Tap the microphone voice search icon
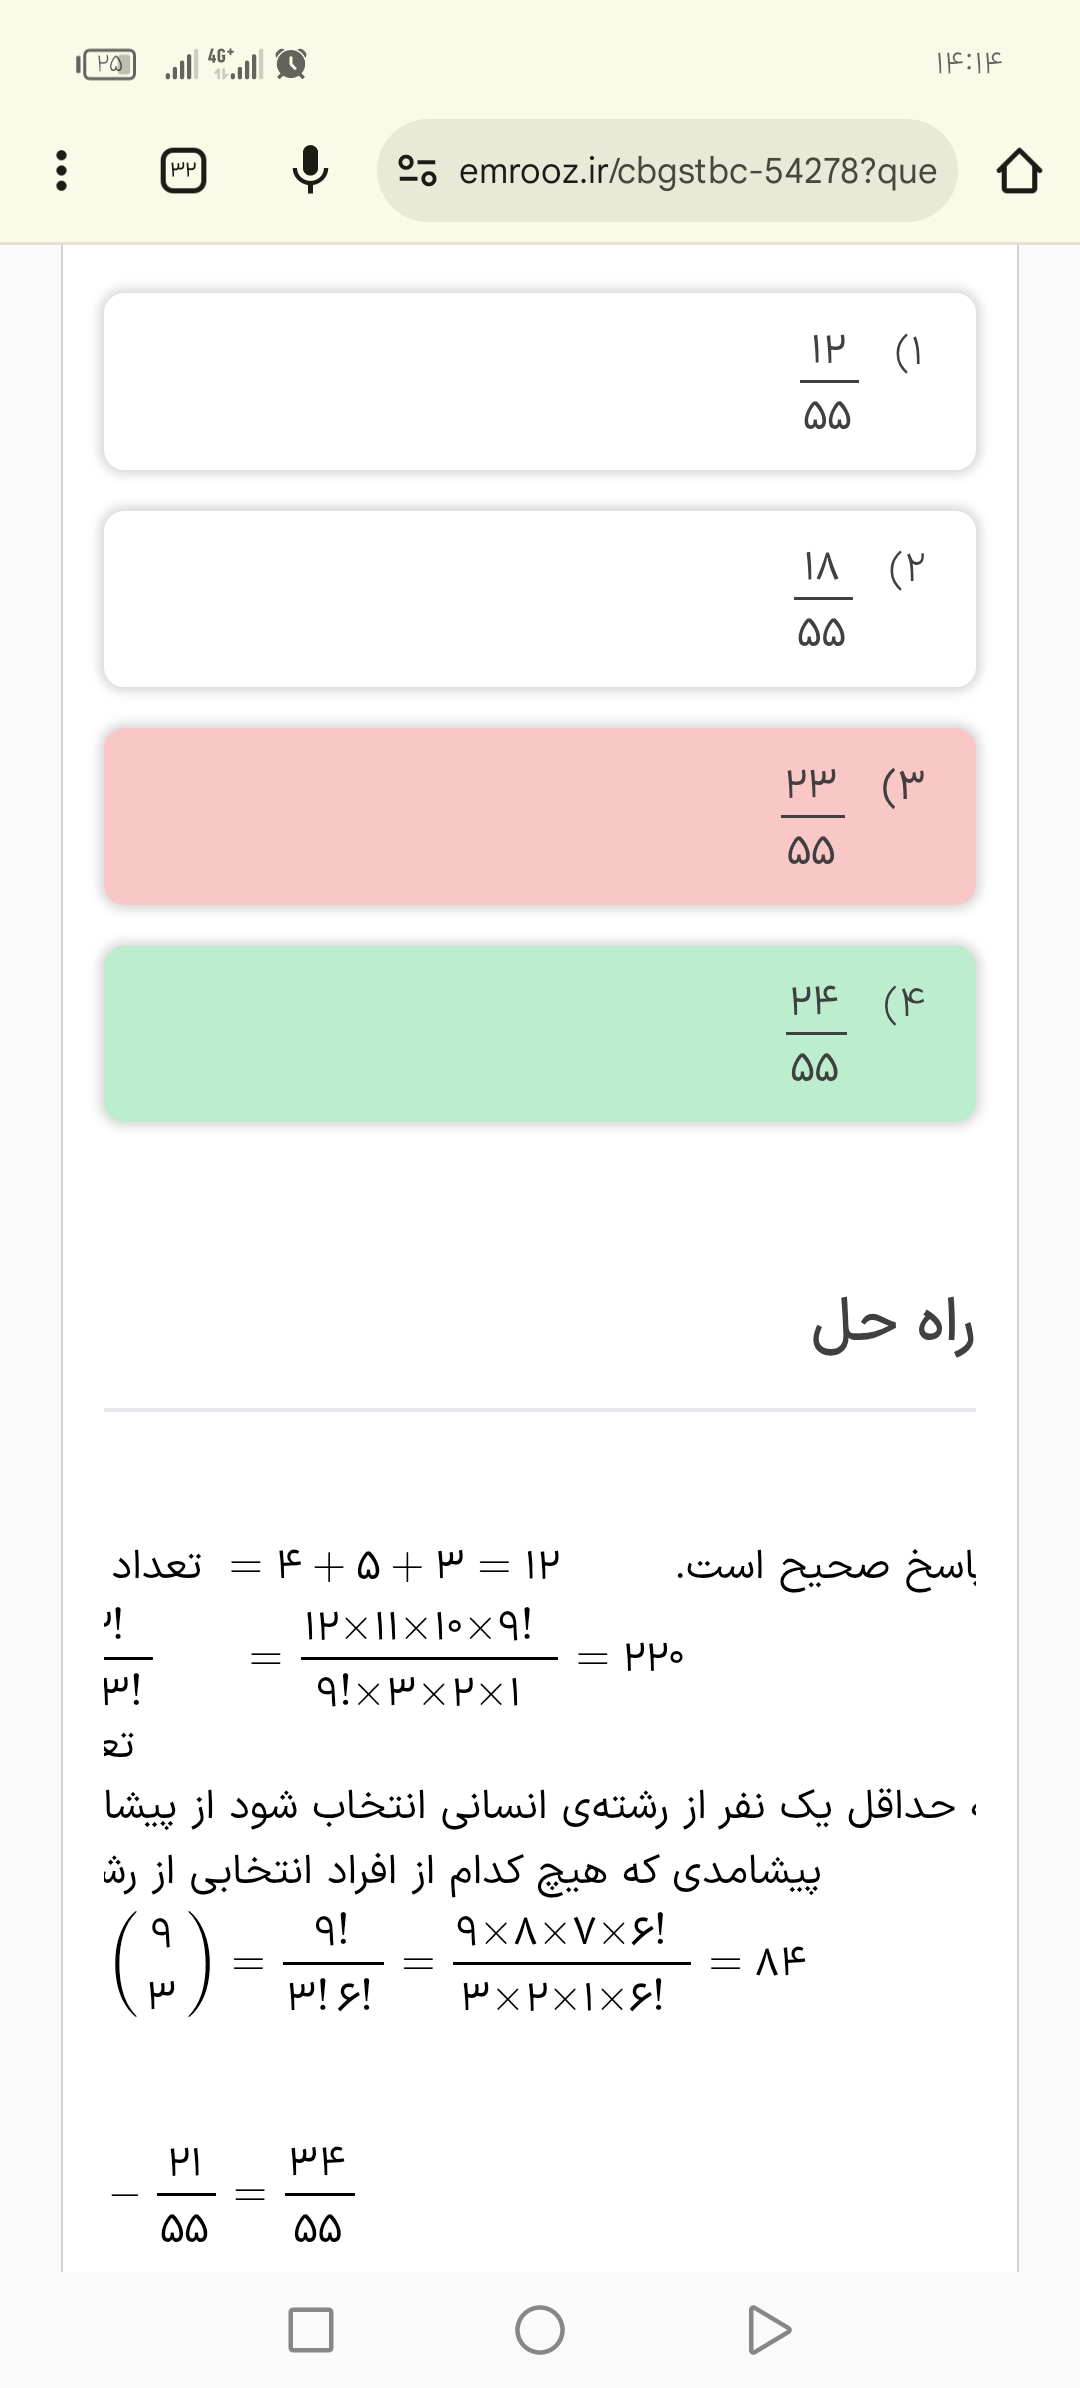Image resolution: width=1080 pixels, height=2388 pixels. tap(310, 170)
